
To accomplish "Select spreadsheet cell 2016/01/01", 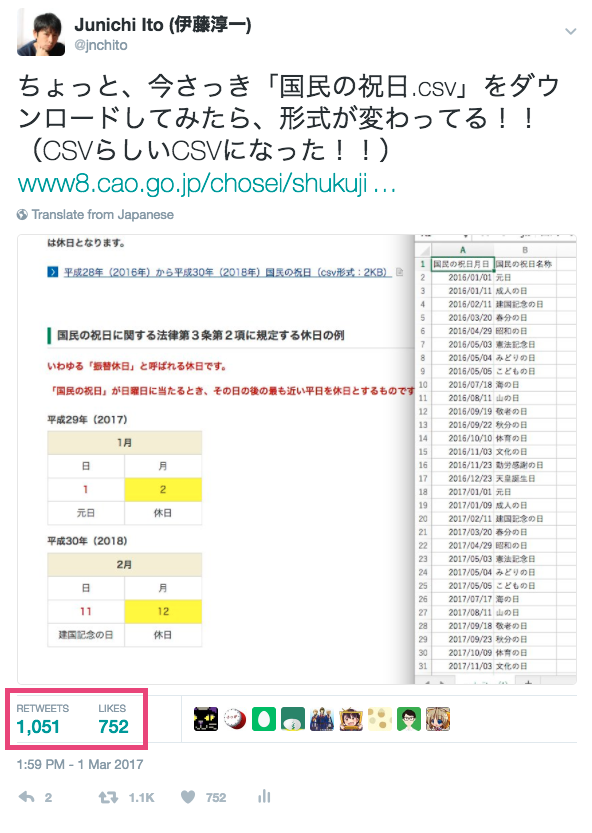I will (462, 277).
